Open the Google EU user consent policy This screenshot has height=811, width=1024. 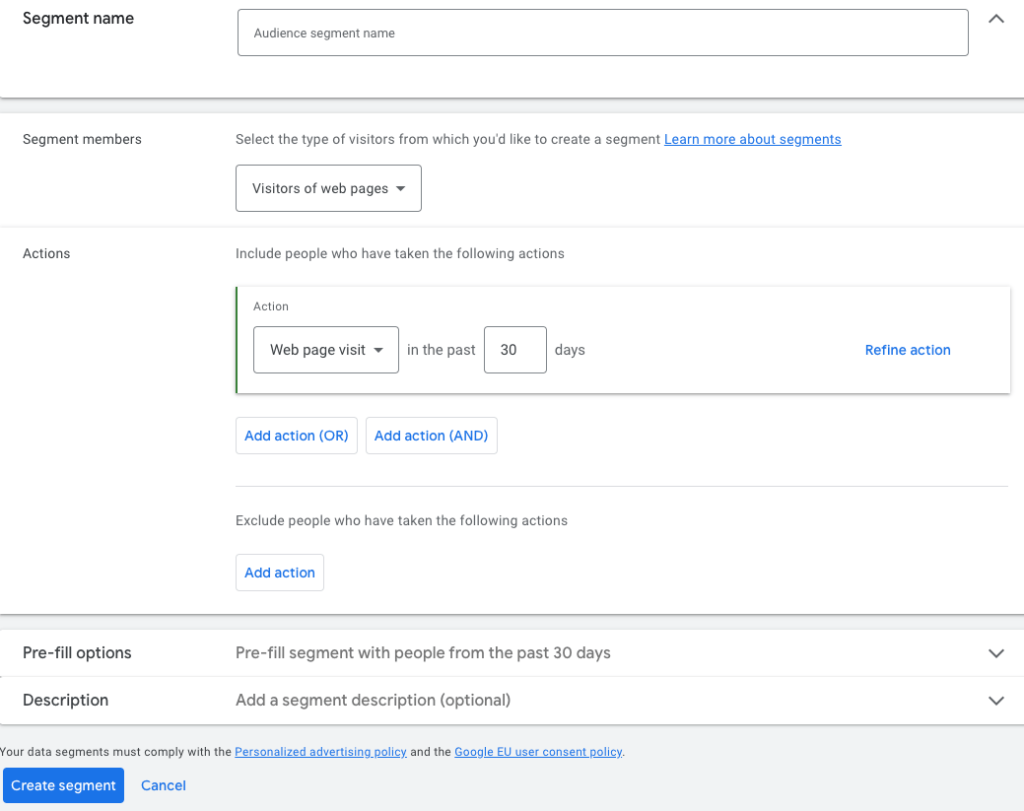pyautogui.click(x=538, y=752)
